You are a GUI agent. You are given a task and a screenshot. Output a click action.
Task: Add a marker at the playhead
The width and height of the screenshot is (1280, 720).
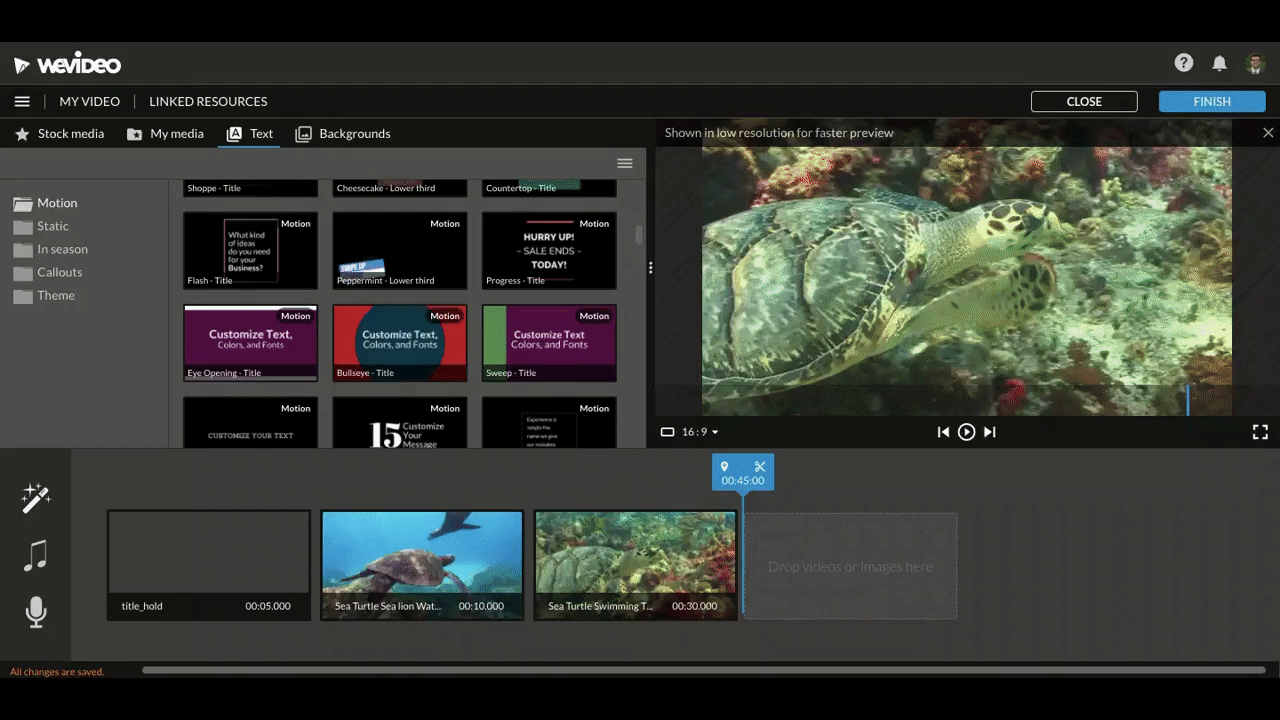725,466
